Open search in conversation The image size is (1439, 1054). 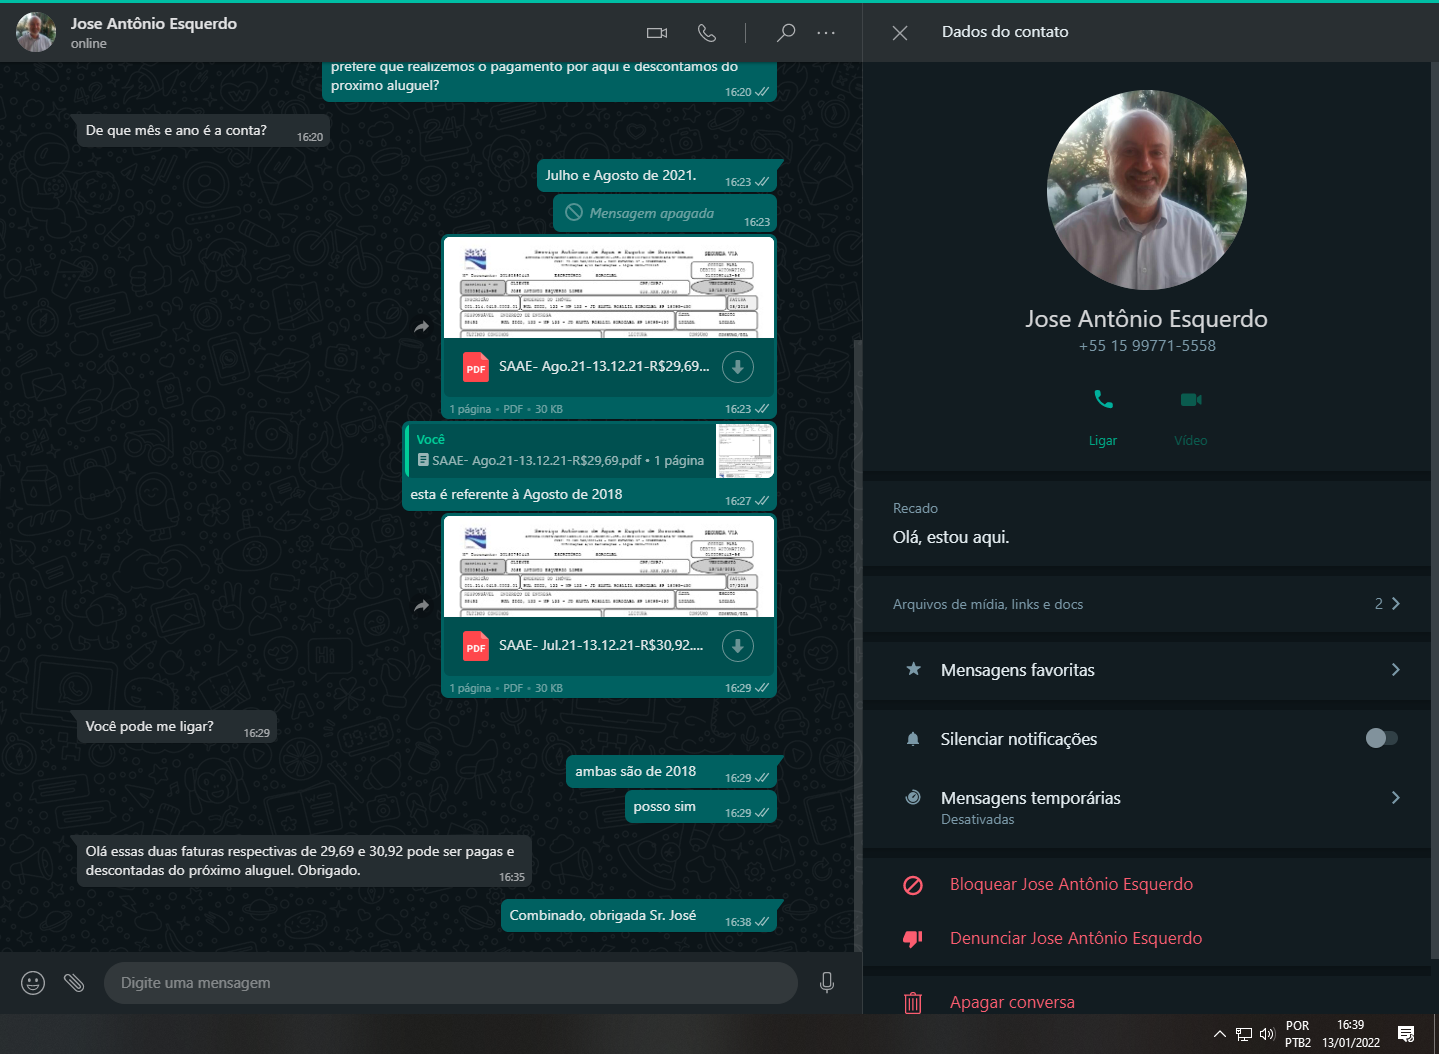(x=786, y=33)
